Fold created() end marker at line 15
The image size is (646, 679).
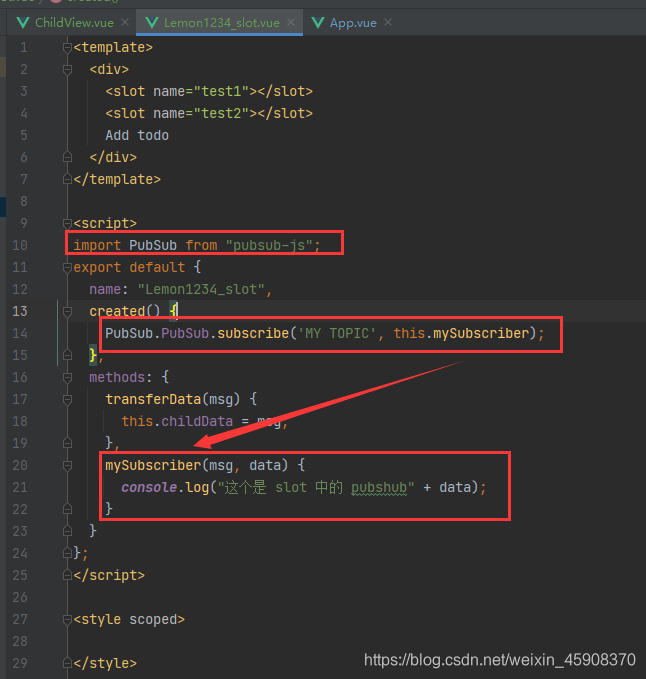tap(67, 355)
